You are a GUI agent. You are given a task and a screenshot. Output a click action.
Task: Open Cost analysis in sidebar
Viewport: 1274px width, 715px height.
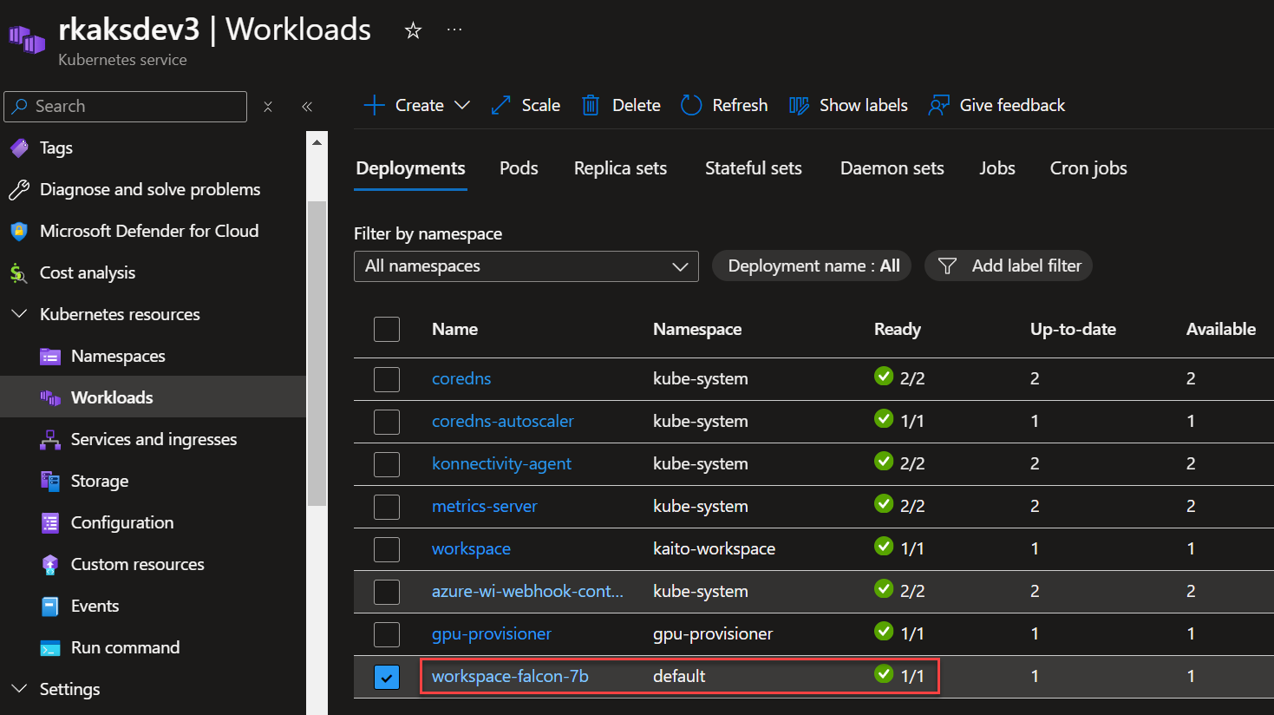(87, 273)
